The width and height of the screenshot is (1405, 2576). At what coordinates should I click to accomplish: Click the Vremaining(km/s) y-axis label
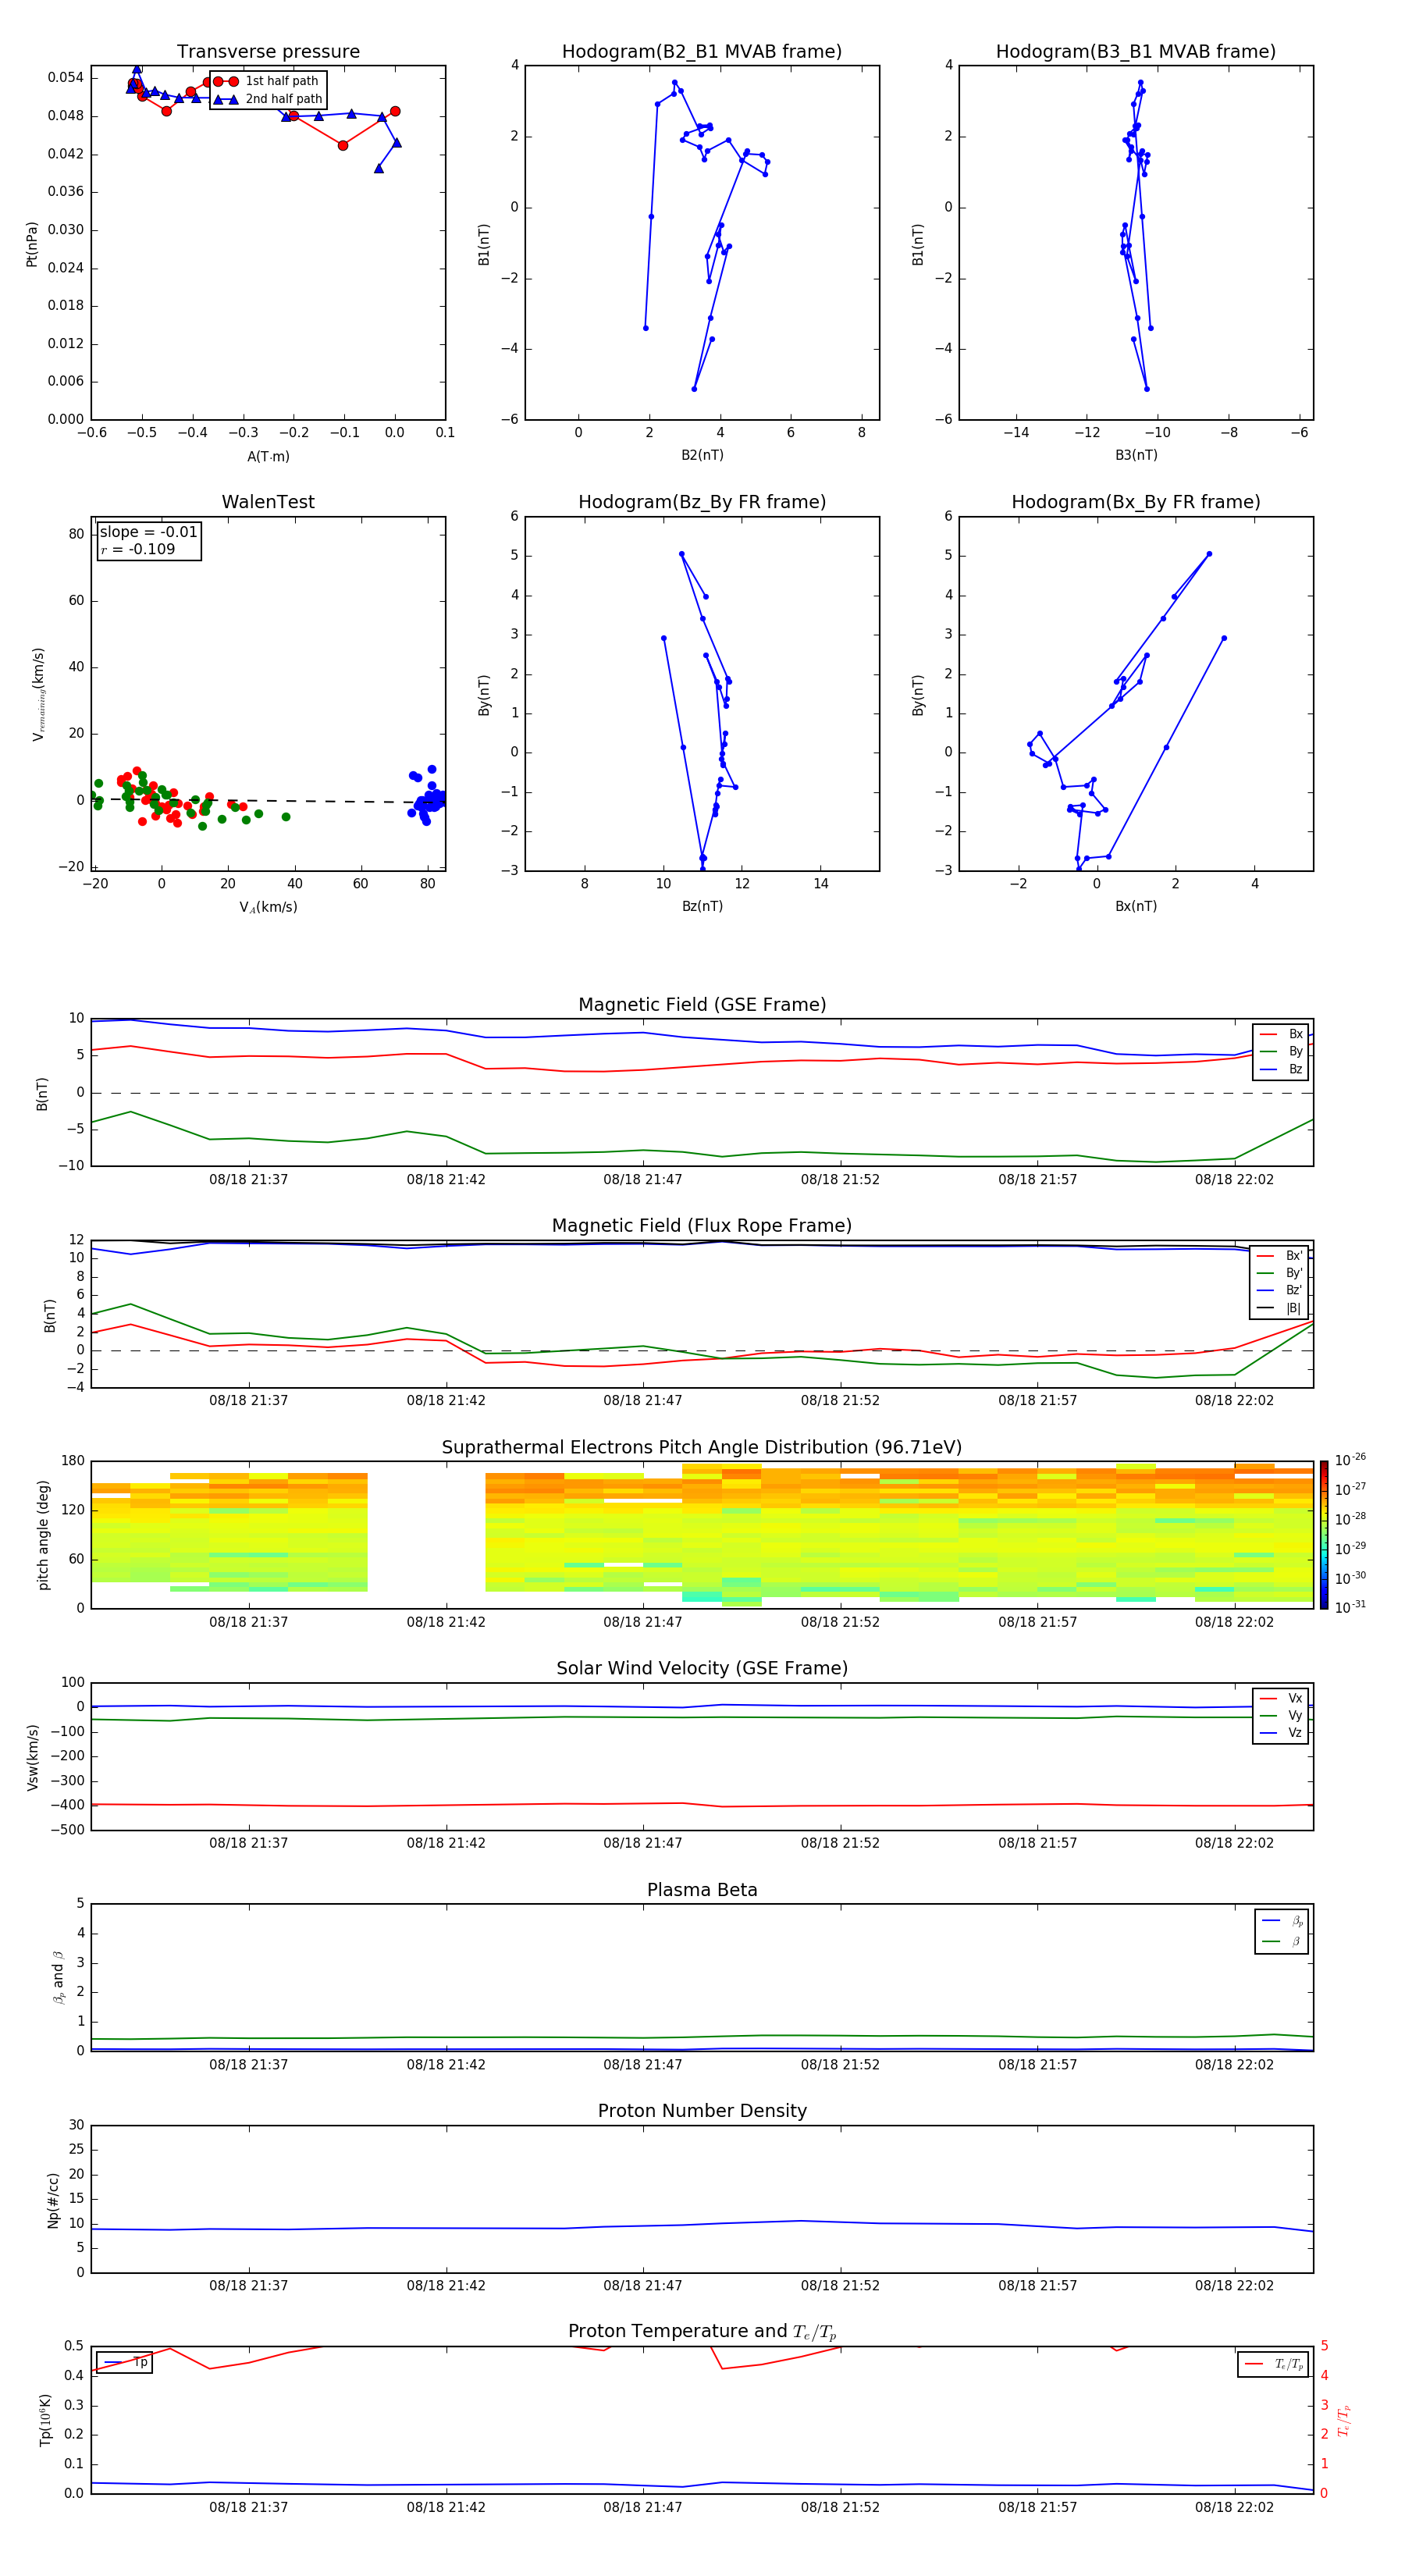38,694
